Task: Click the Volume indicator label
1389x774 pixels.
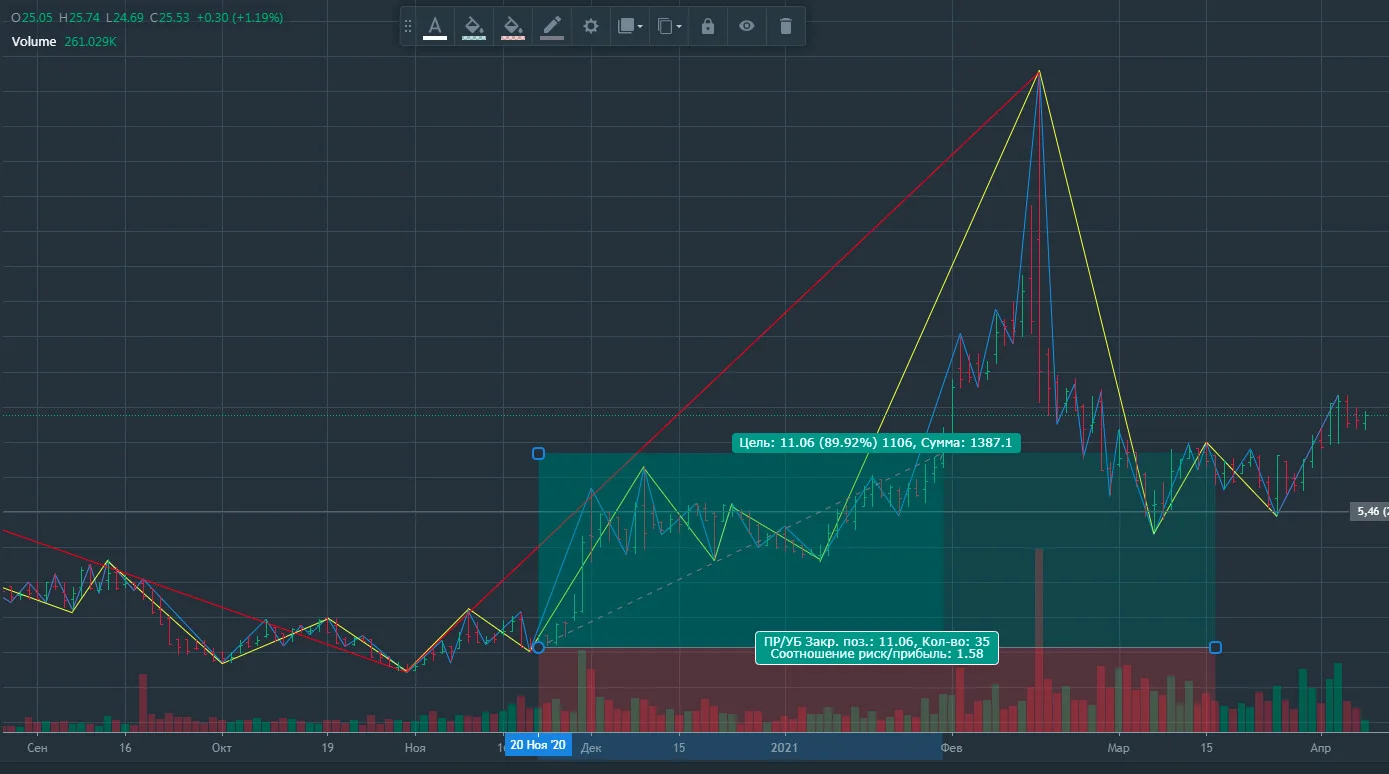Action: click(34, 42)
